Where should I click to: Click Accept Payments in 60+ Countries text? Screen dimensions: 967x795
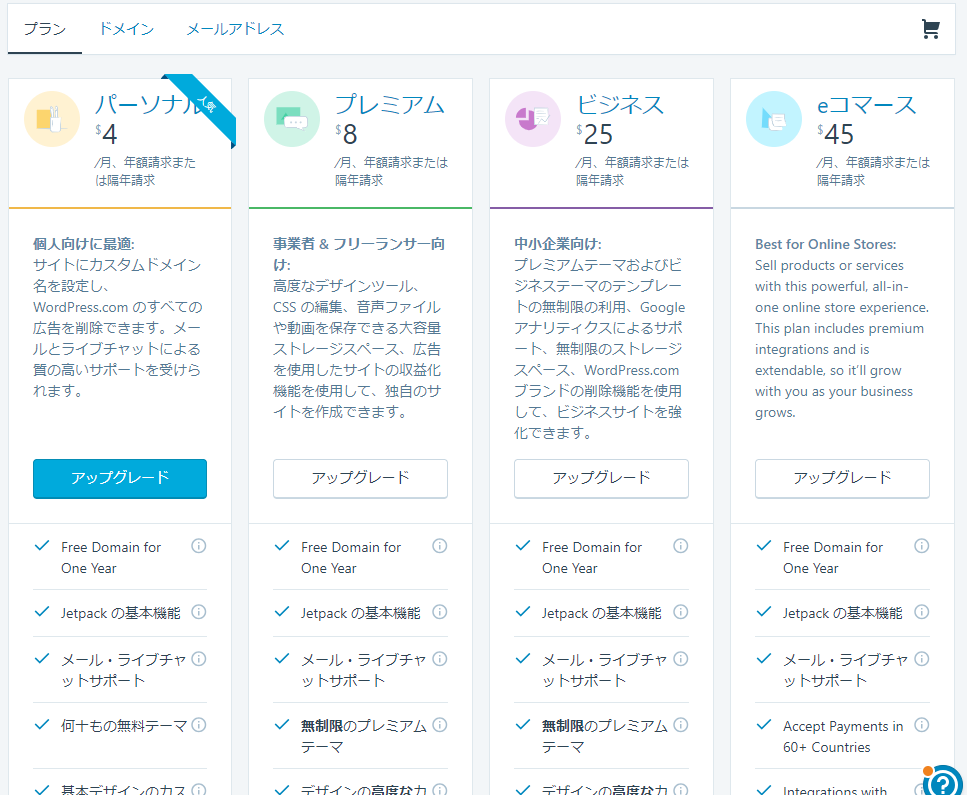(843, 736)
